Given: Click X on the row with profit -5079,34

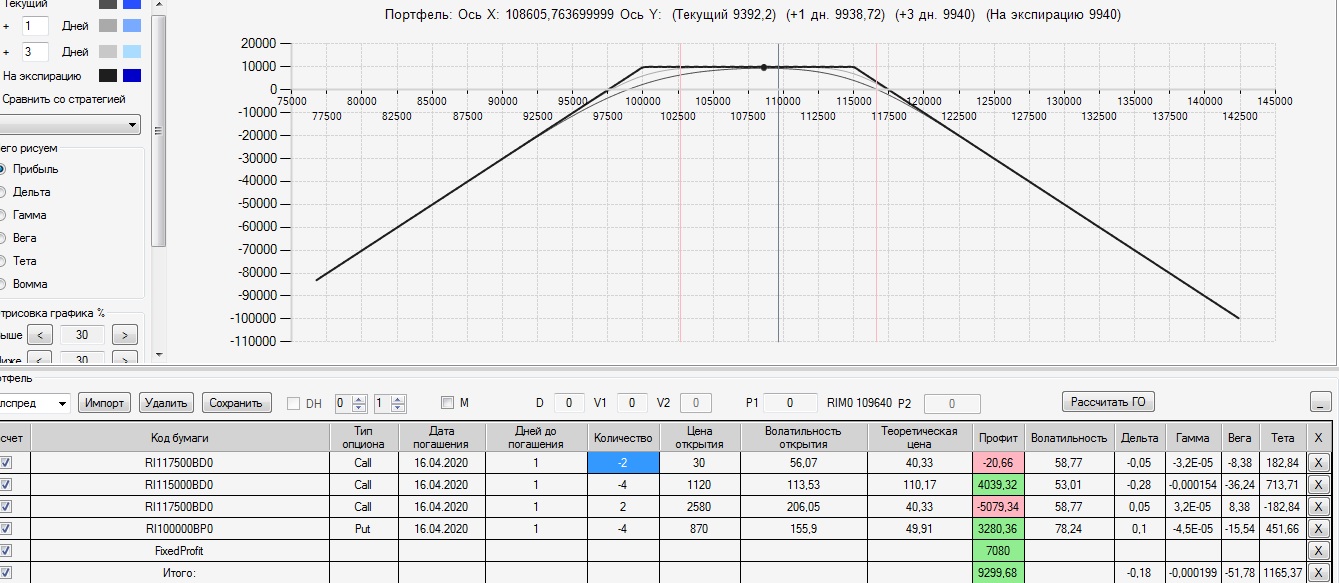Looking at the screenshot, I should 1321,507.
